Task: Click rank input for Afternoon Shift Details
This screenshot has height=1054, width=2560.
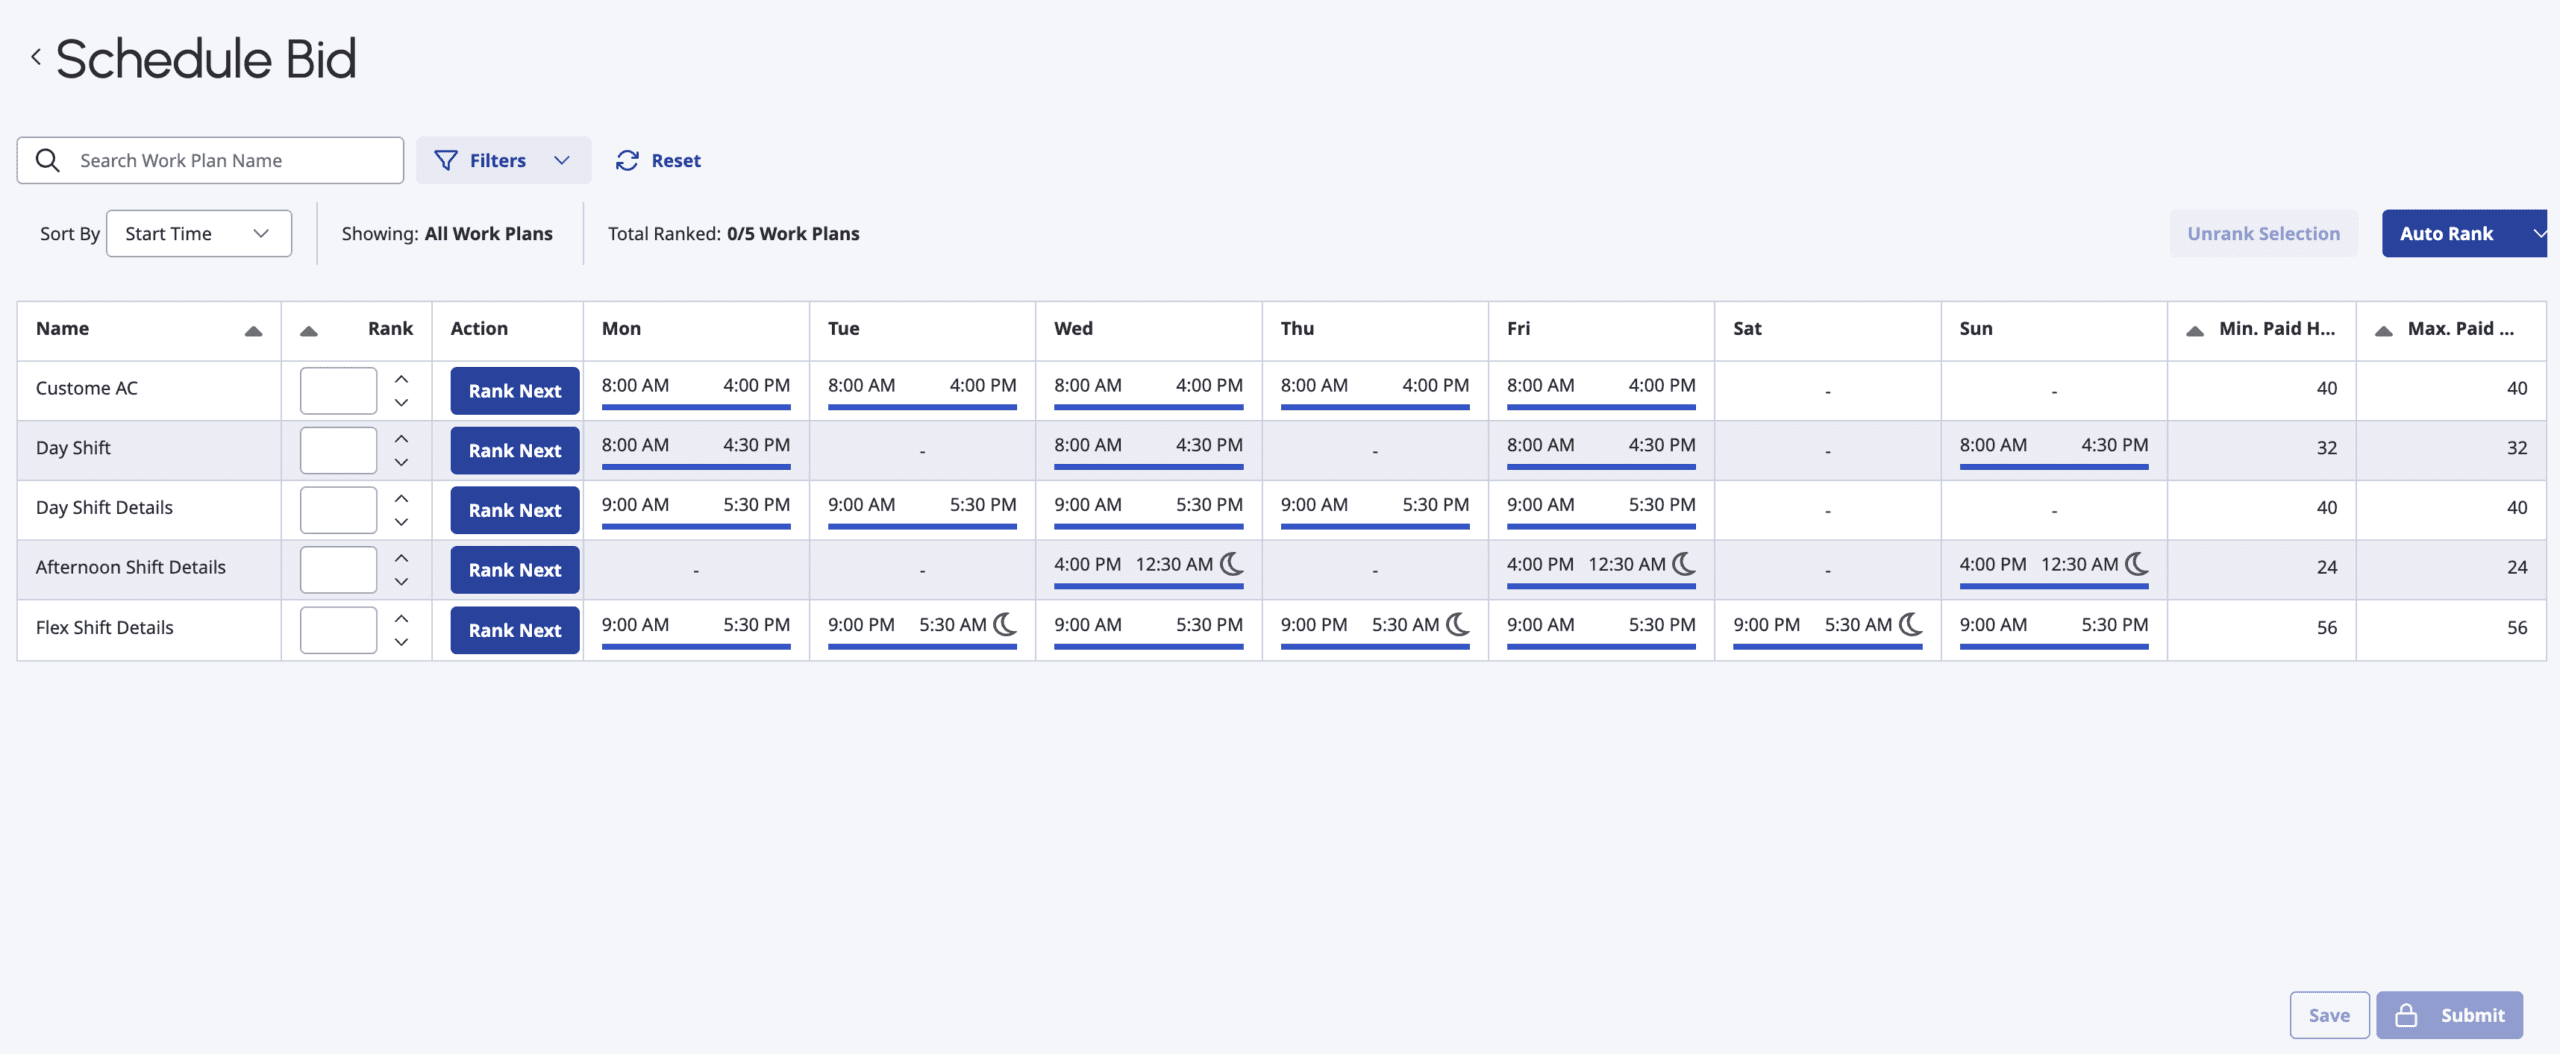Action: [338, 570]
